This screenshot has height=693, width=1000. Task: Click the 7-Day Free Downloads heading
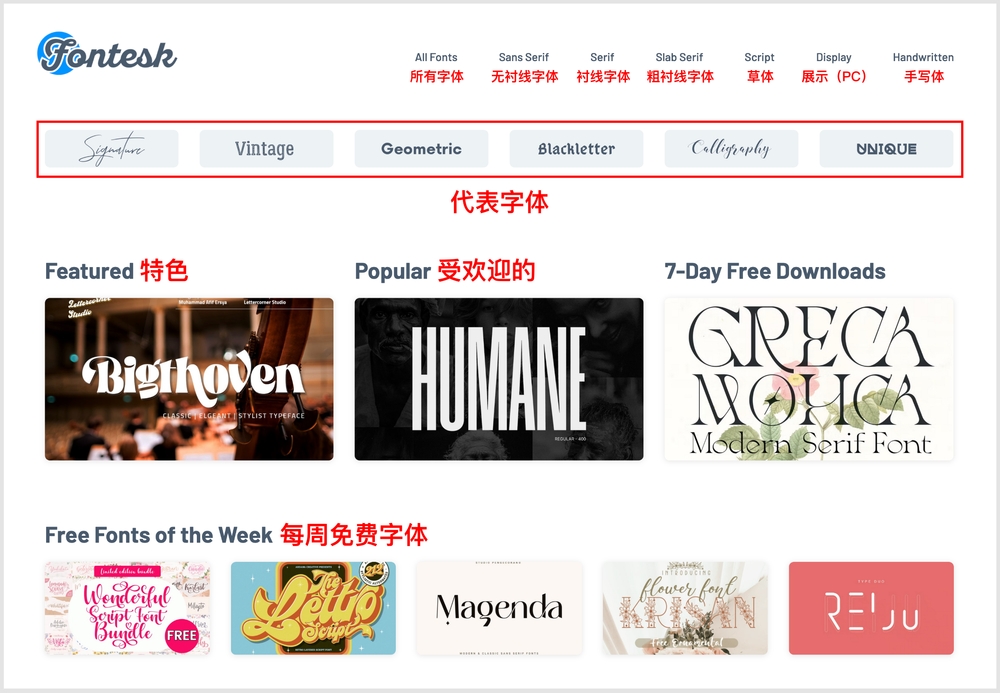click(774, 271)
